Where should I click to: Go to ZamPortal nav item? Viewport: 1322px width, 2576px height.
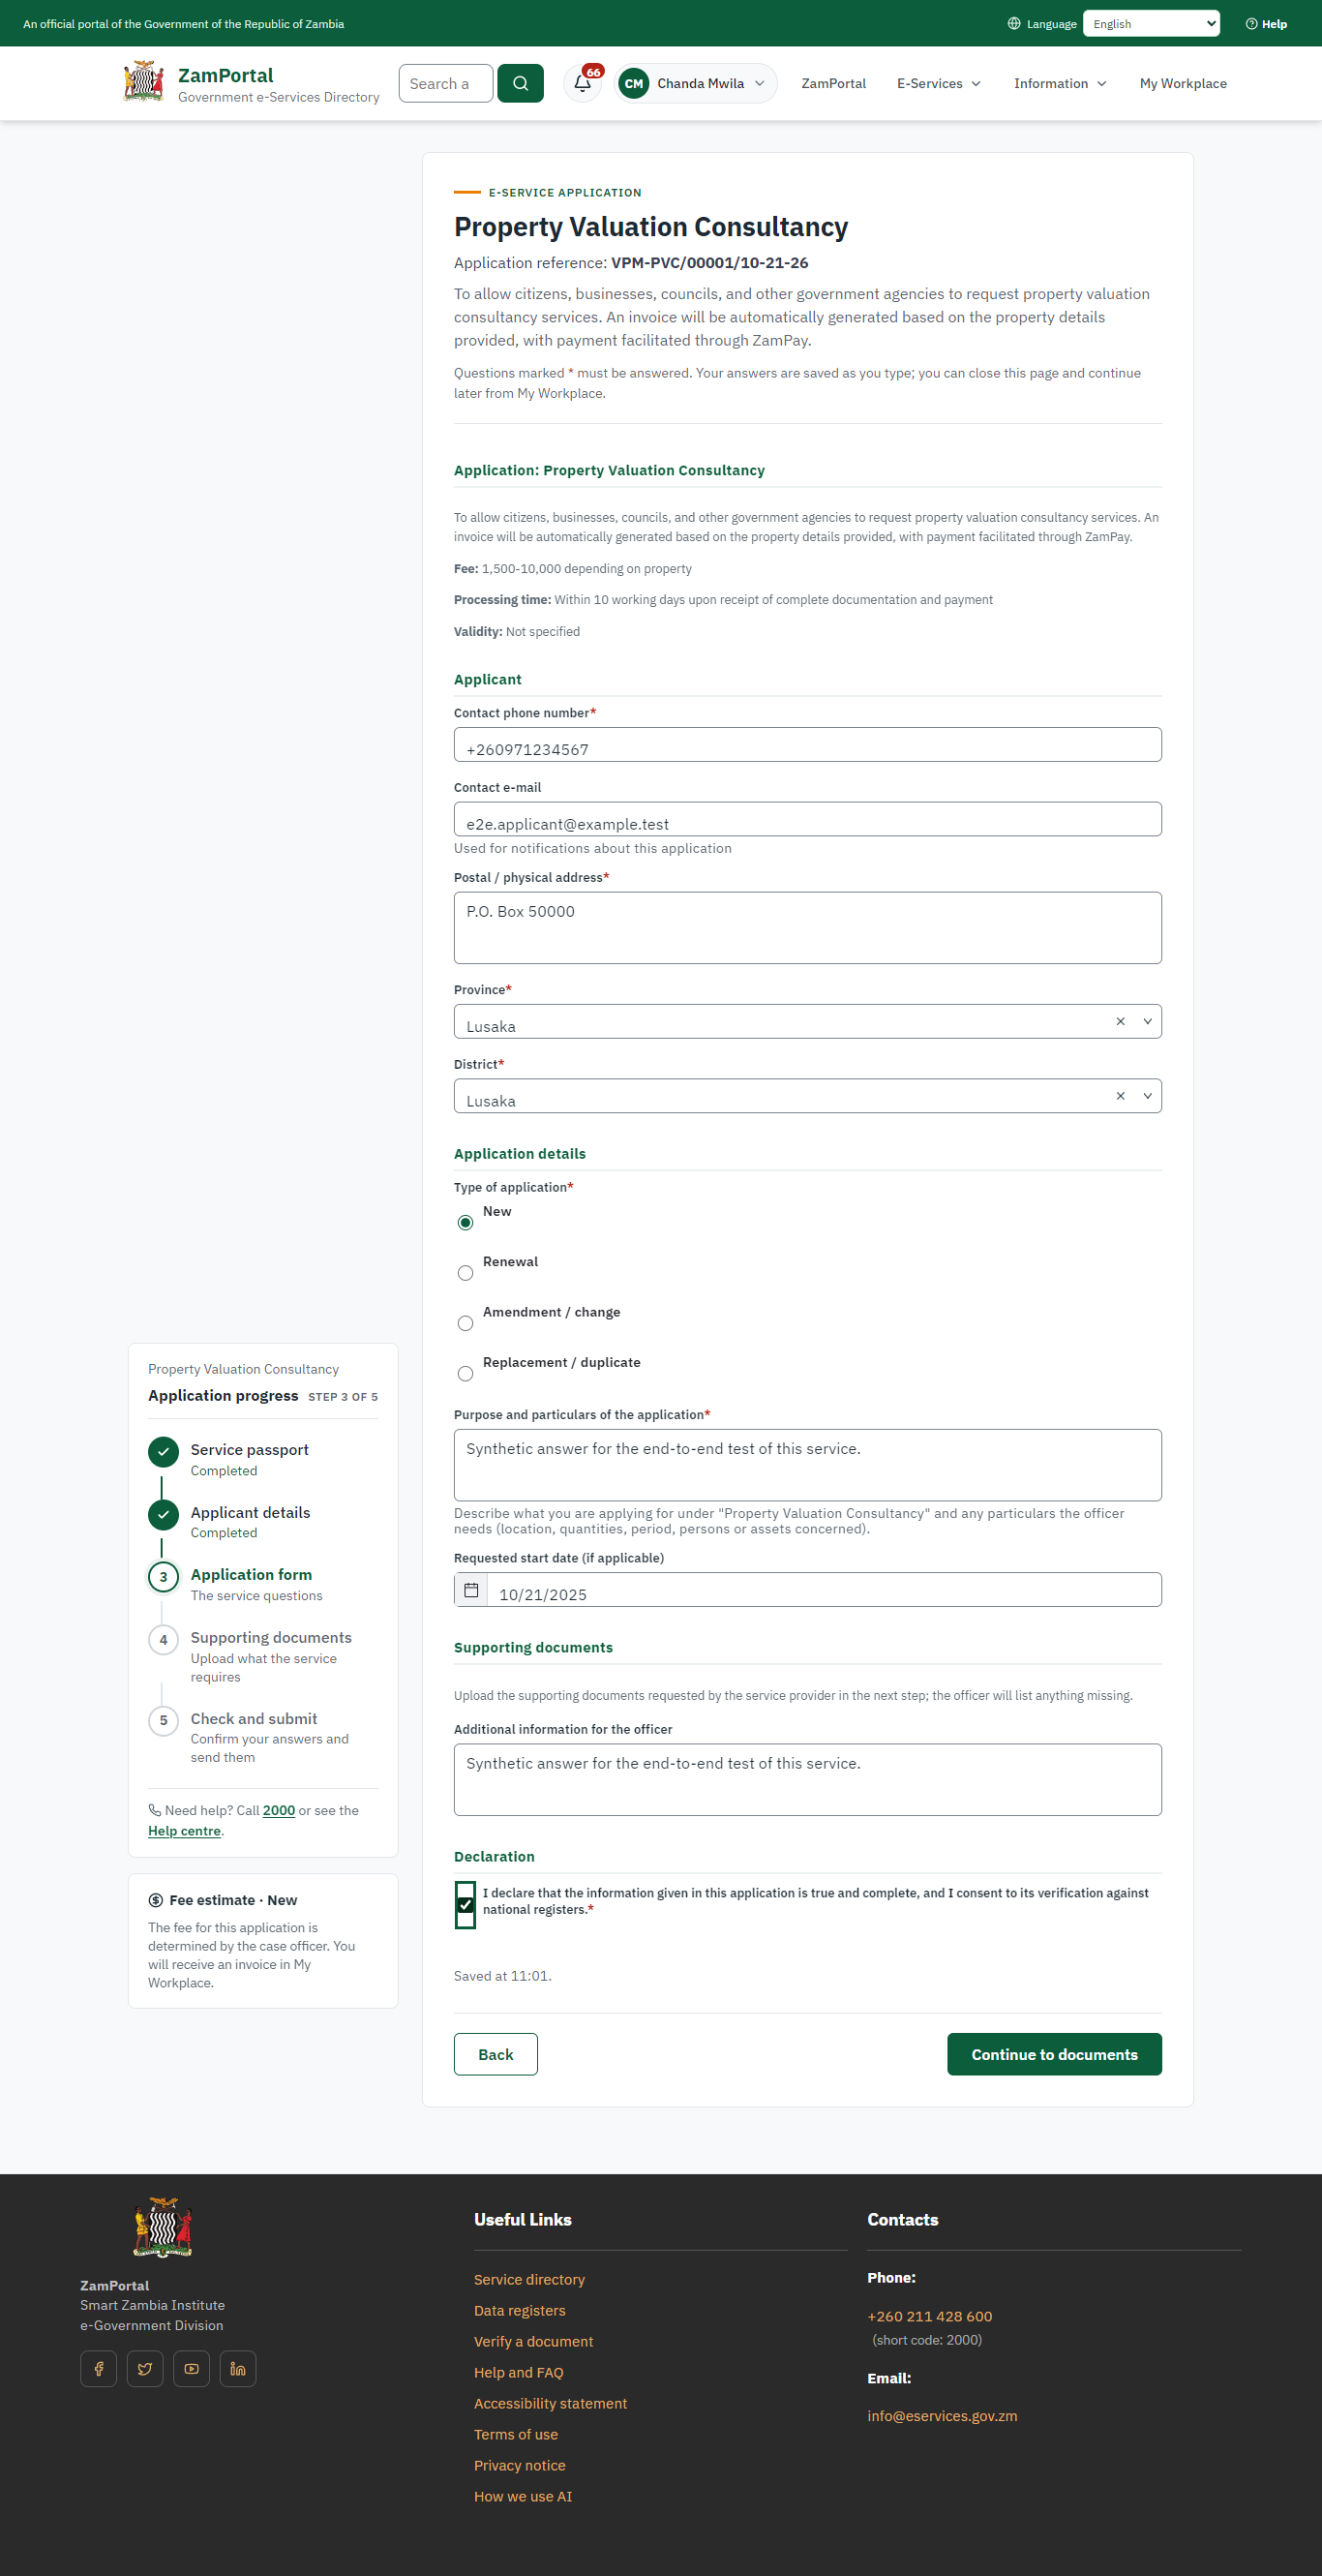point(833,83)
